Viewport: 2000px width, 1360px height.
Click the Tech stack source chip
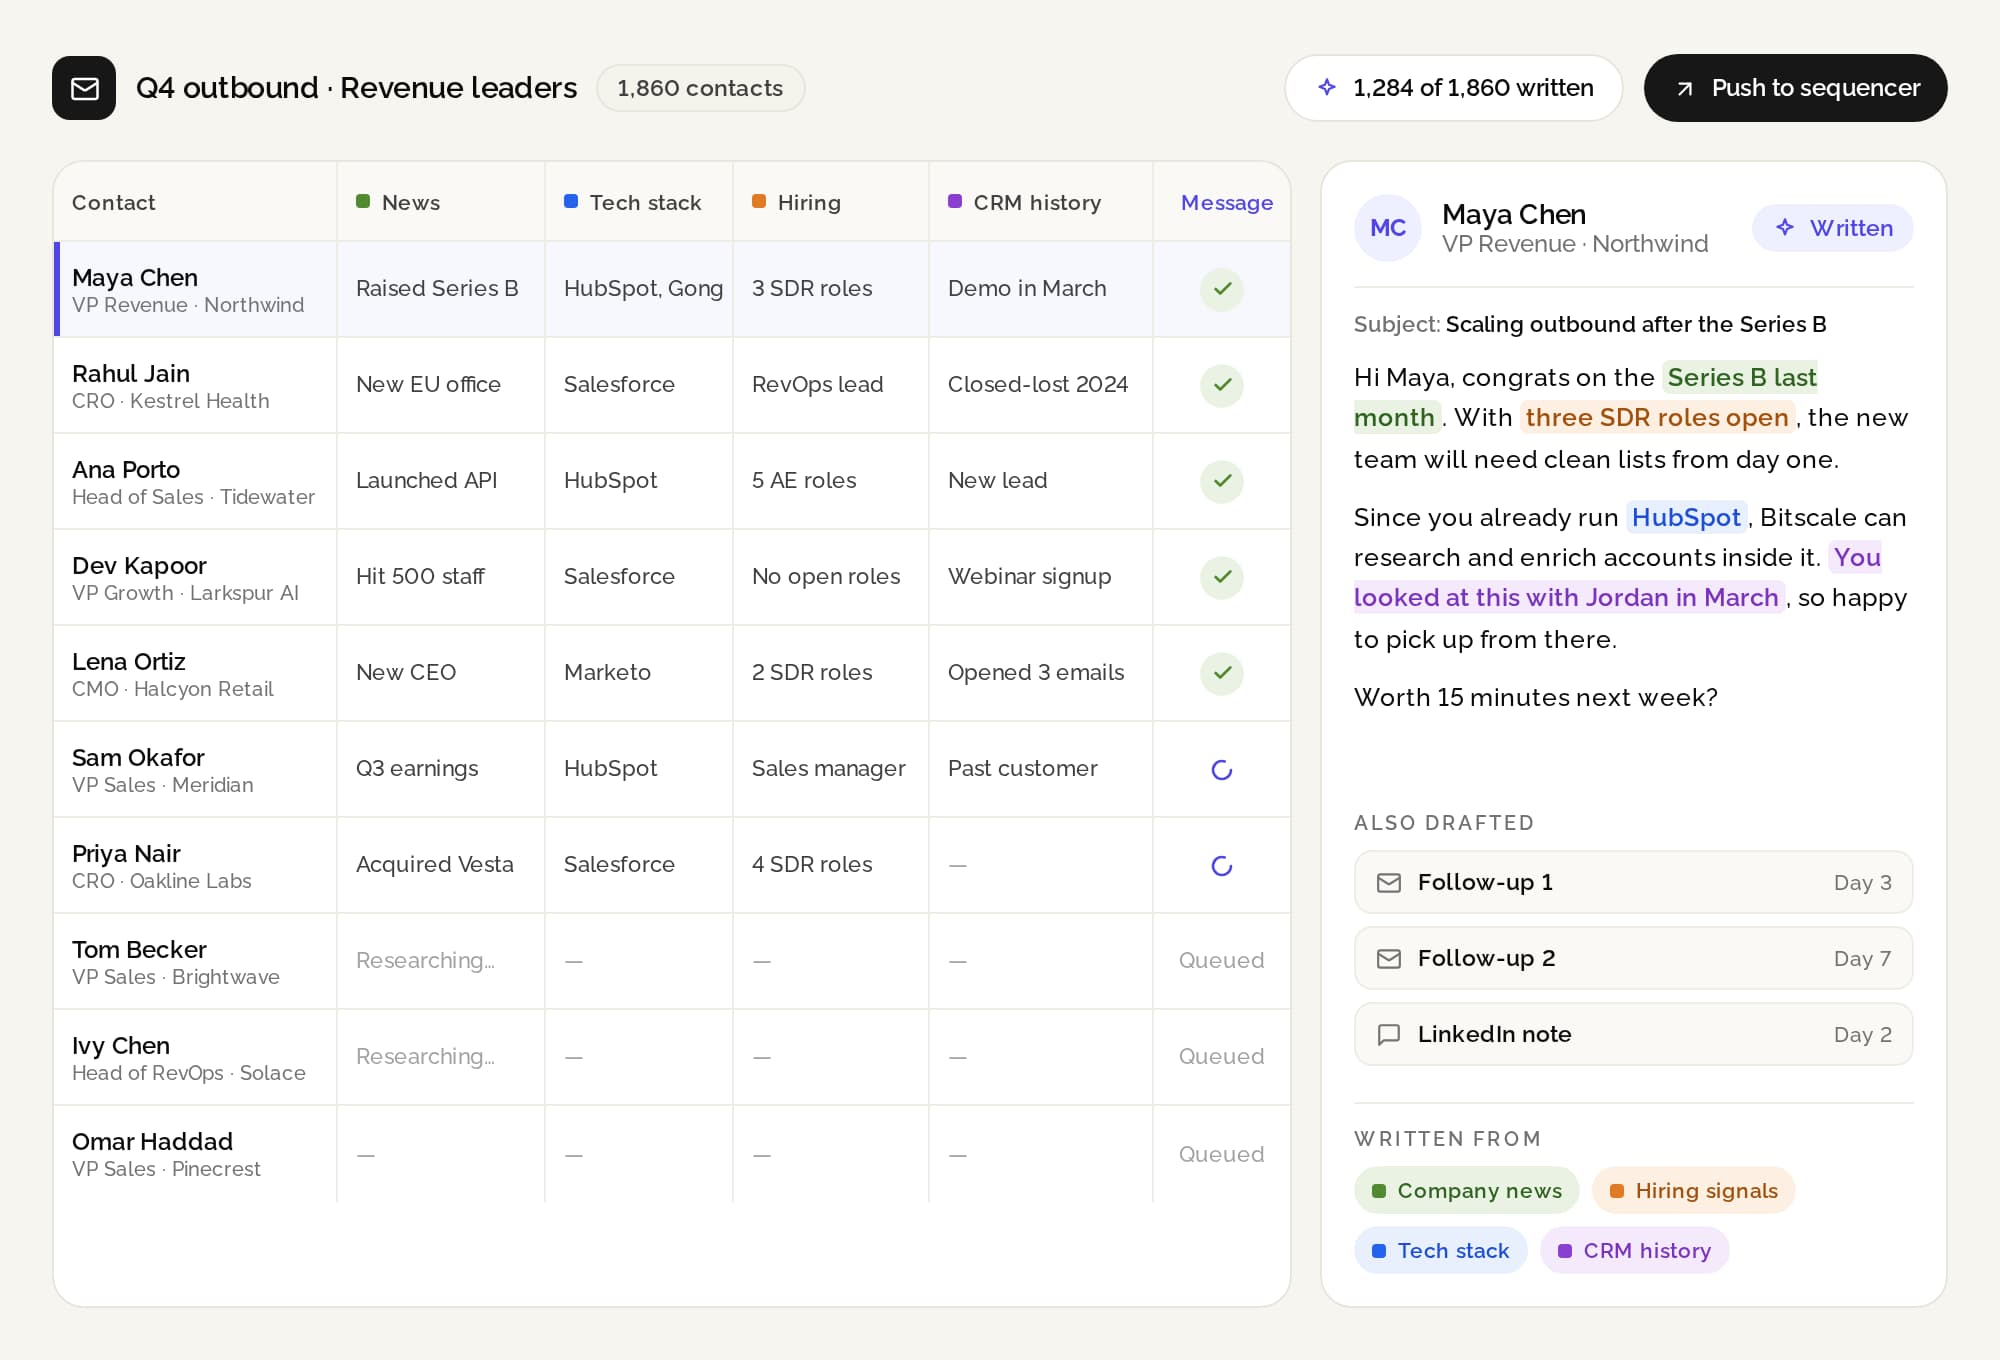coord(1440,1250)
